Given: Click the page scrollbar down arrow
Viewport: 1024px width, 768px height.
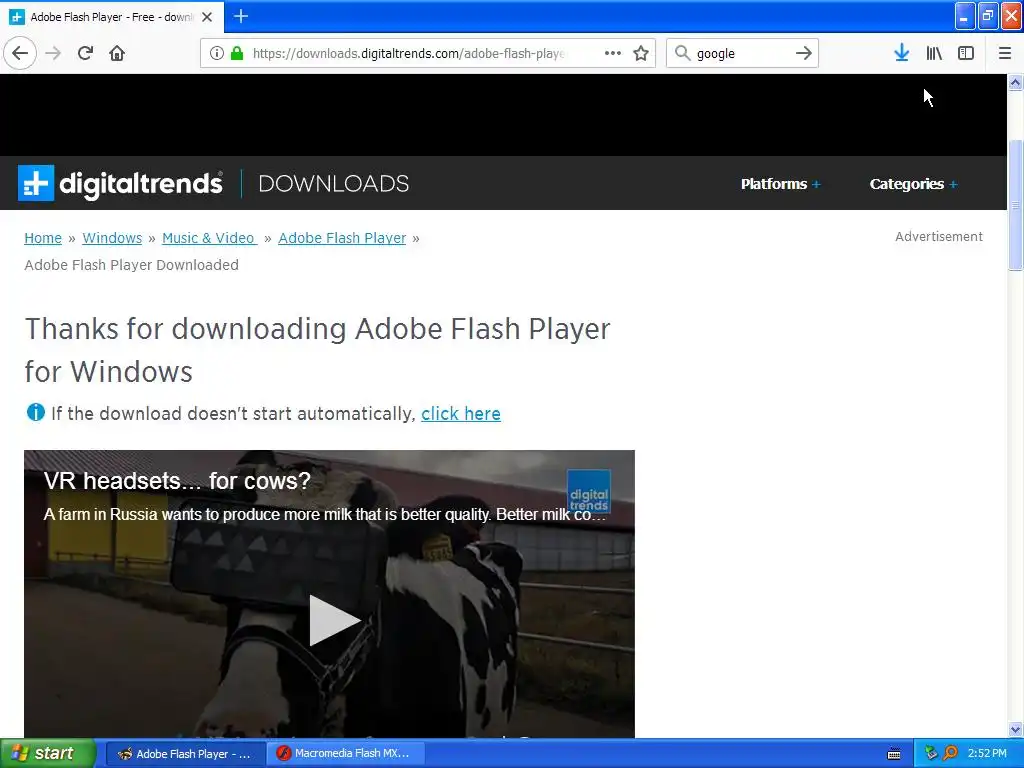Looking at the screenshot, I should pyautogui.click(x=1016, y=729).
